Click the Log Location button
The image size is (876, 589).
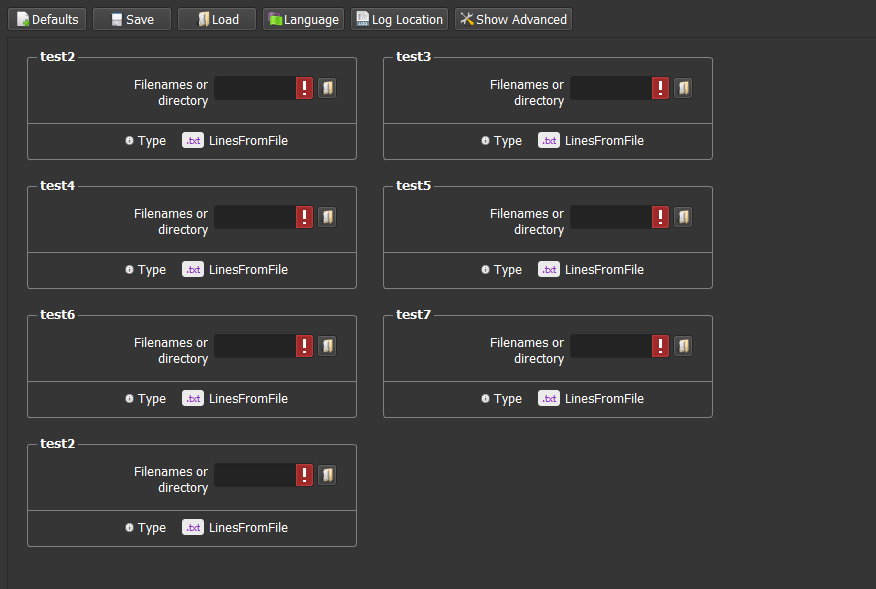tap(399, 19)
